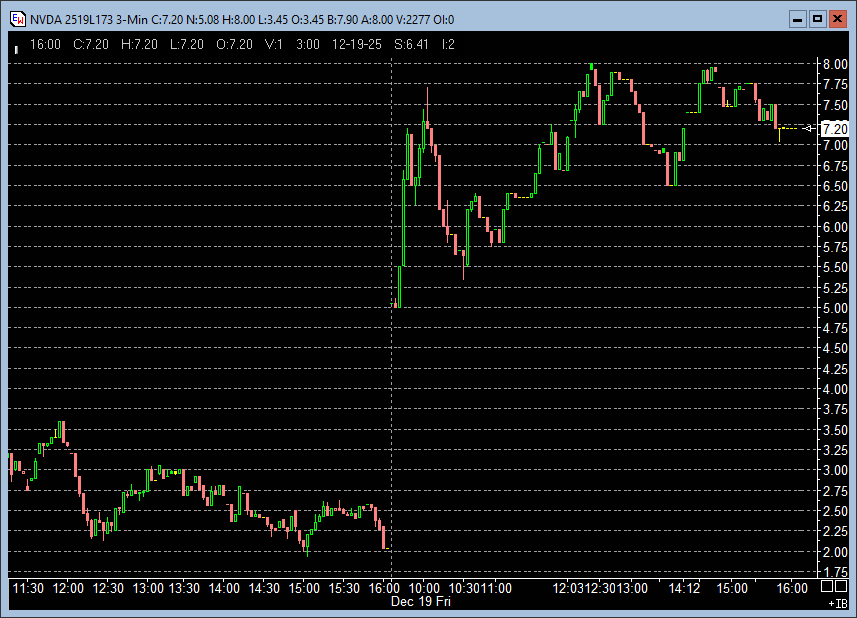Image resolution: width=857 pixels, height=618 pixels.
Task: Click the 12-19-25 date field in header
Action: 356,44
